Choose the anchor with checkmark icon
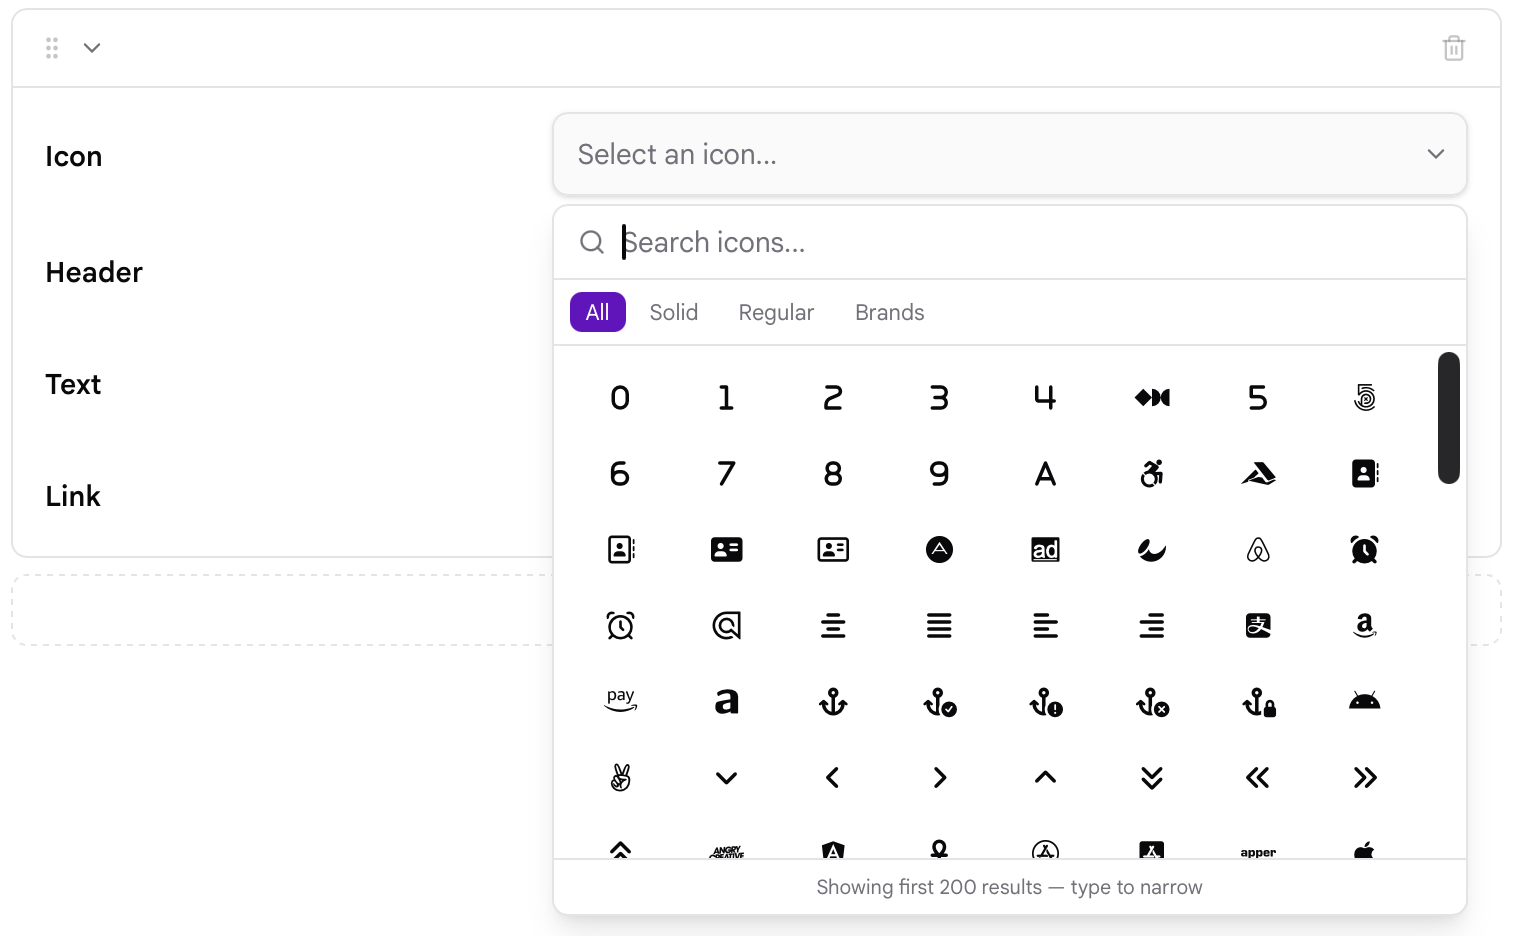 [939, 702]
